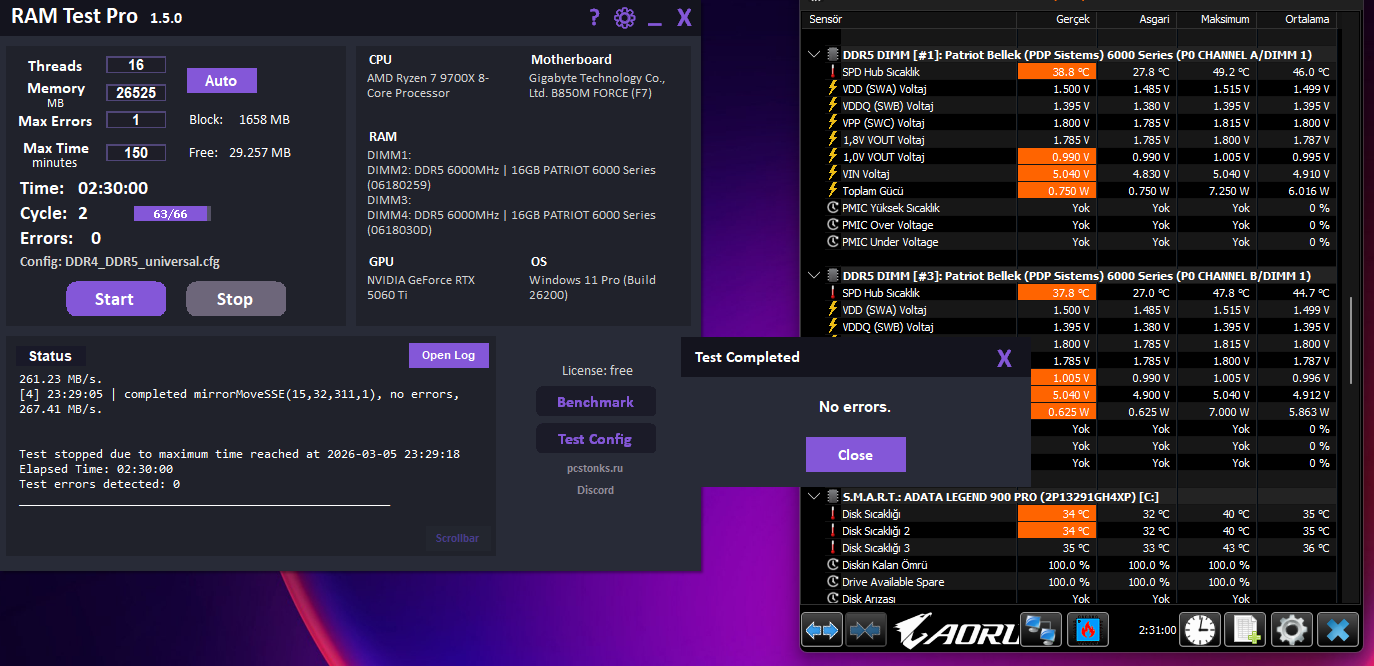Close the No errors dialog
This screenshot has height=666, width=1374.
pos(856,455)
